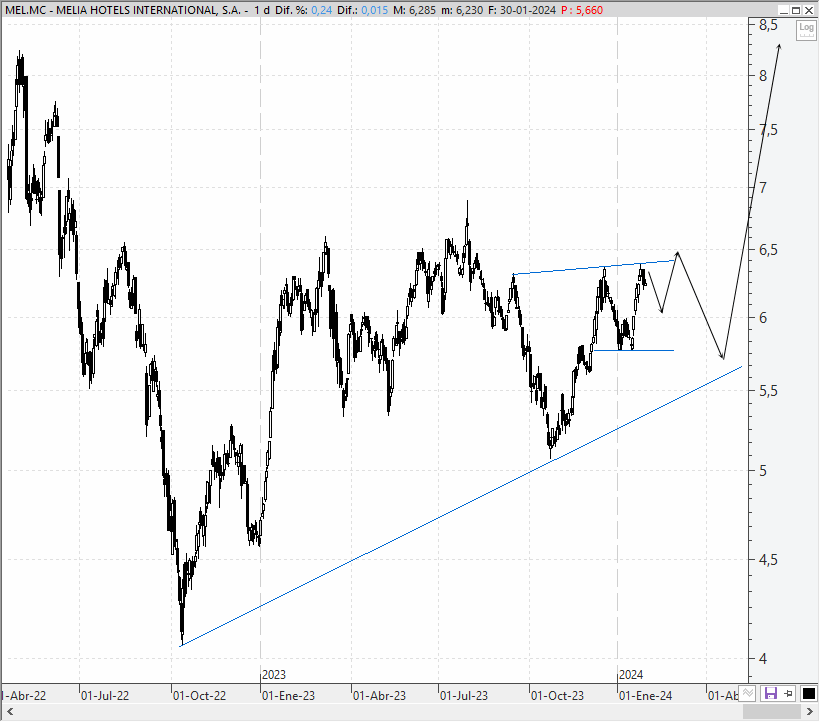Click the 6,5 price axis label

pyautogui.click(x=768, y=249)
